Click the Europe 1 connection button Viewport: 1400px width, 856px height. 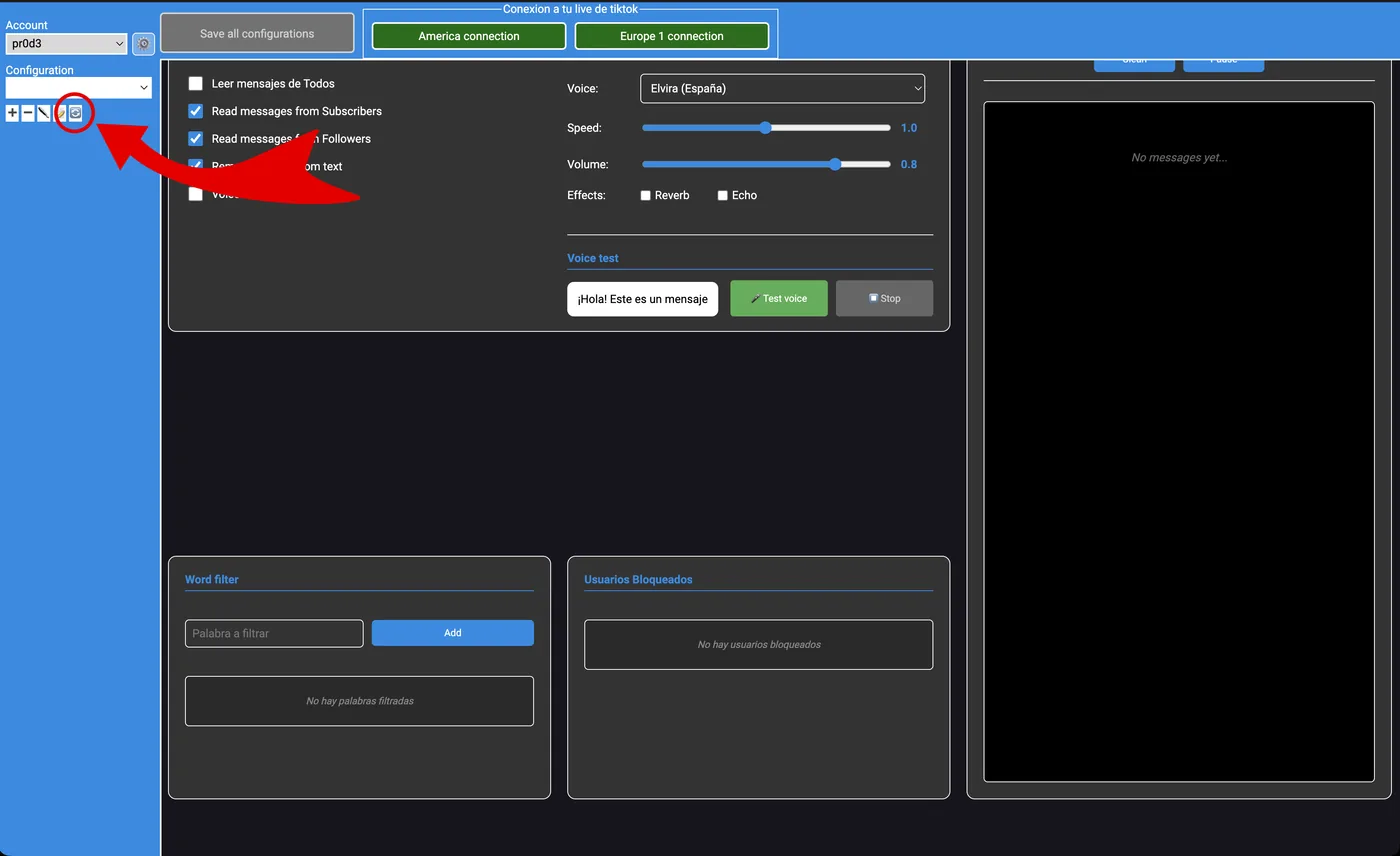point(672,36)
